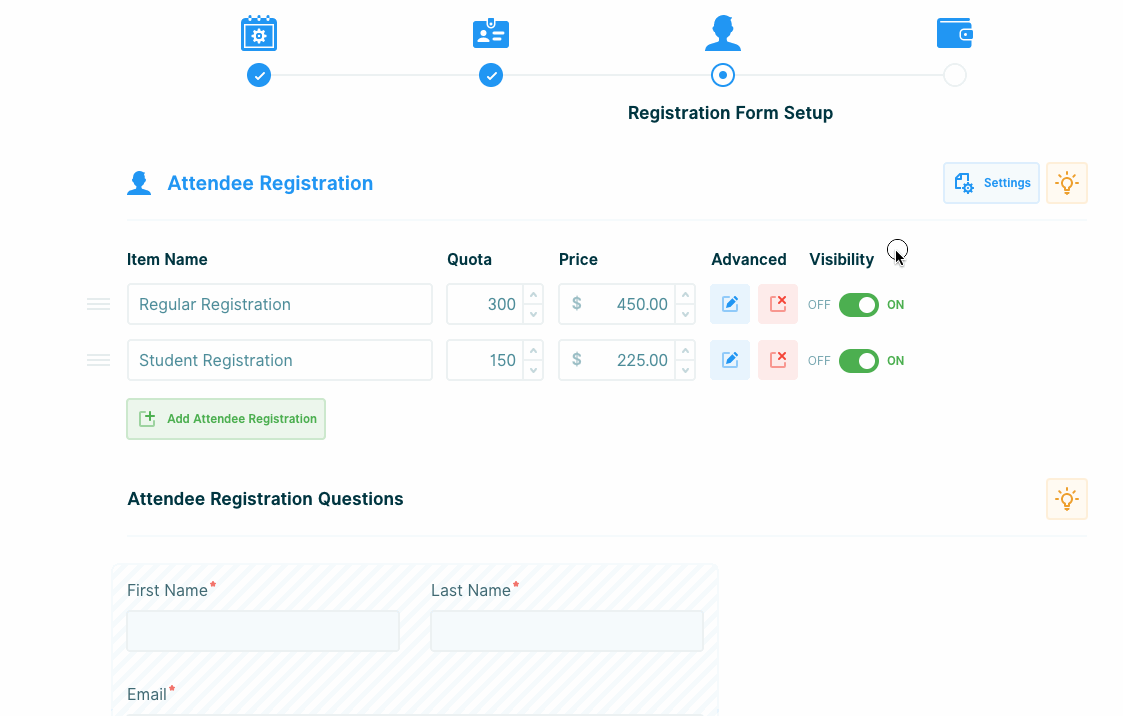Image resolution: width=1123 pixels, height=716 pixels.
Task: Click the First Name input field
Action: tap(263, 631)
